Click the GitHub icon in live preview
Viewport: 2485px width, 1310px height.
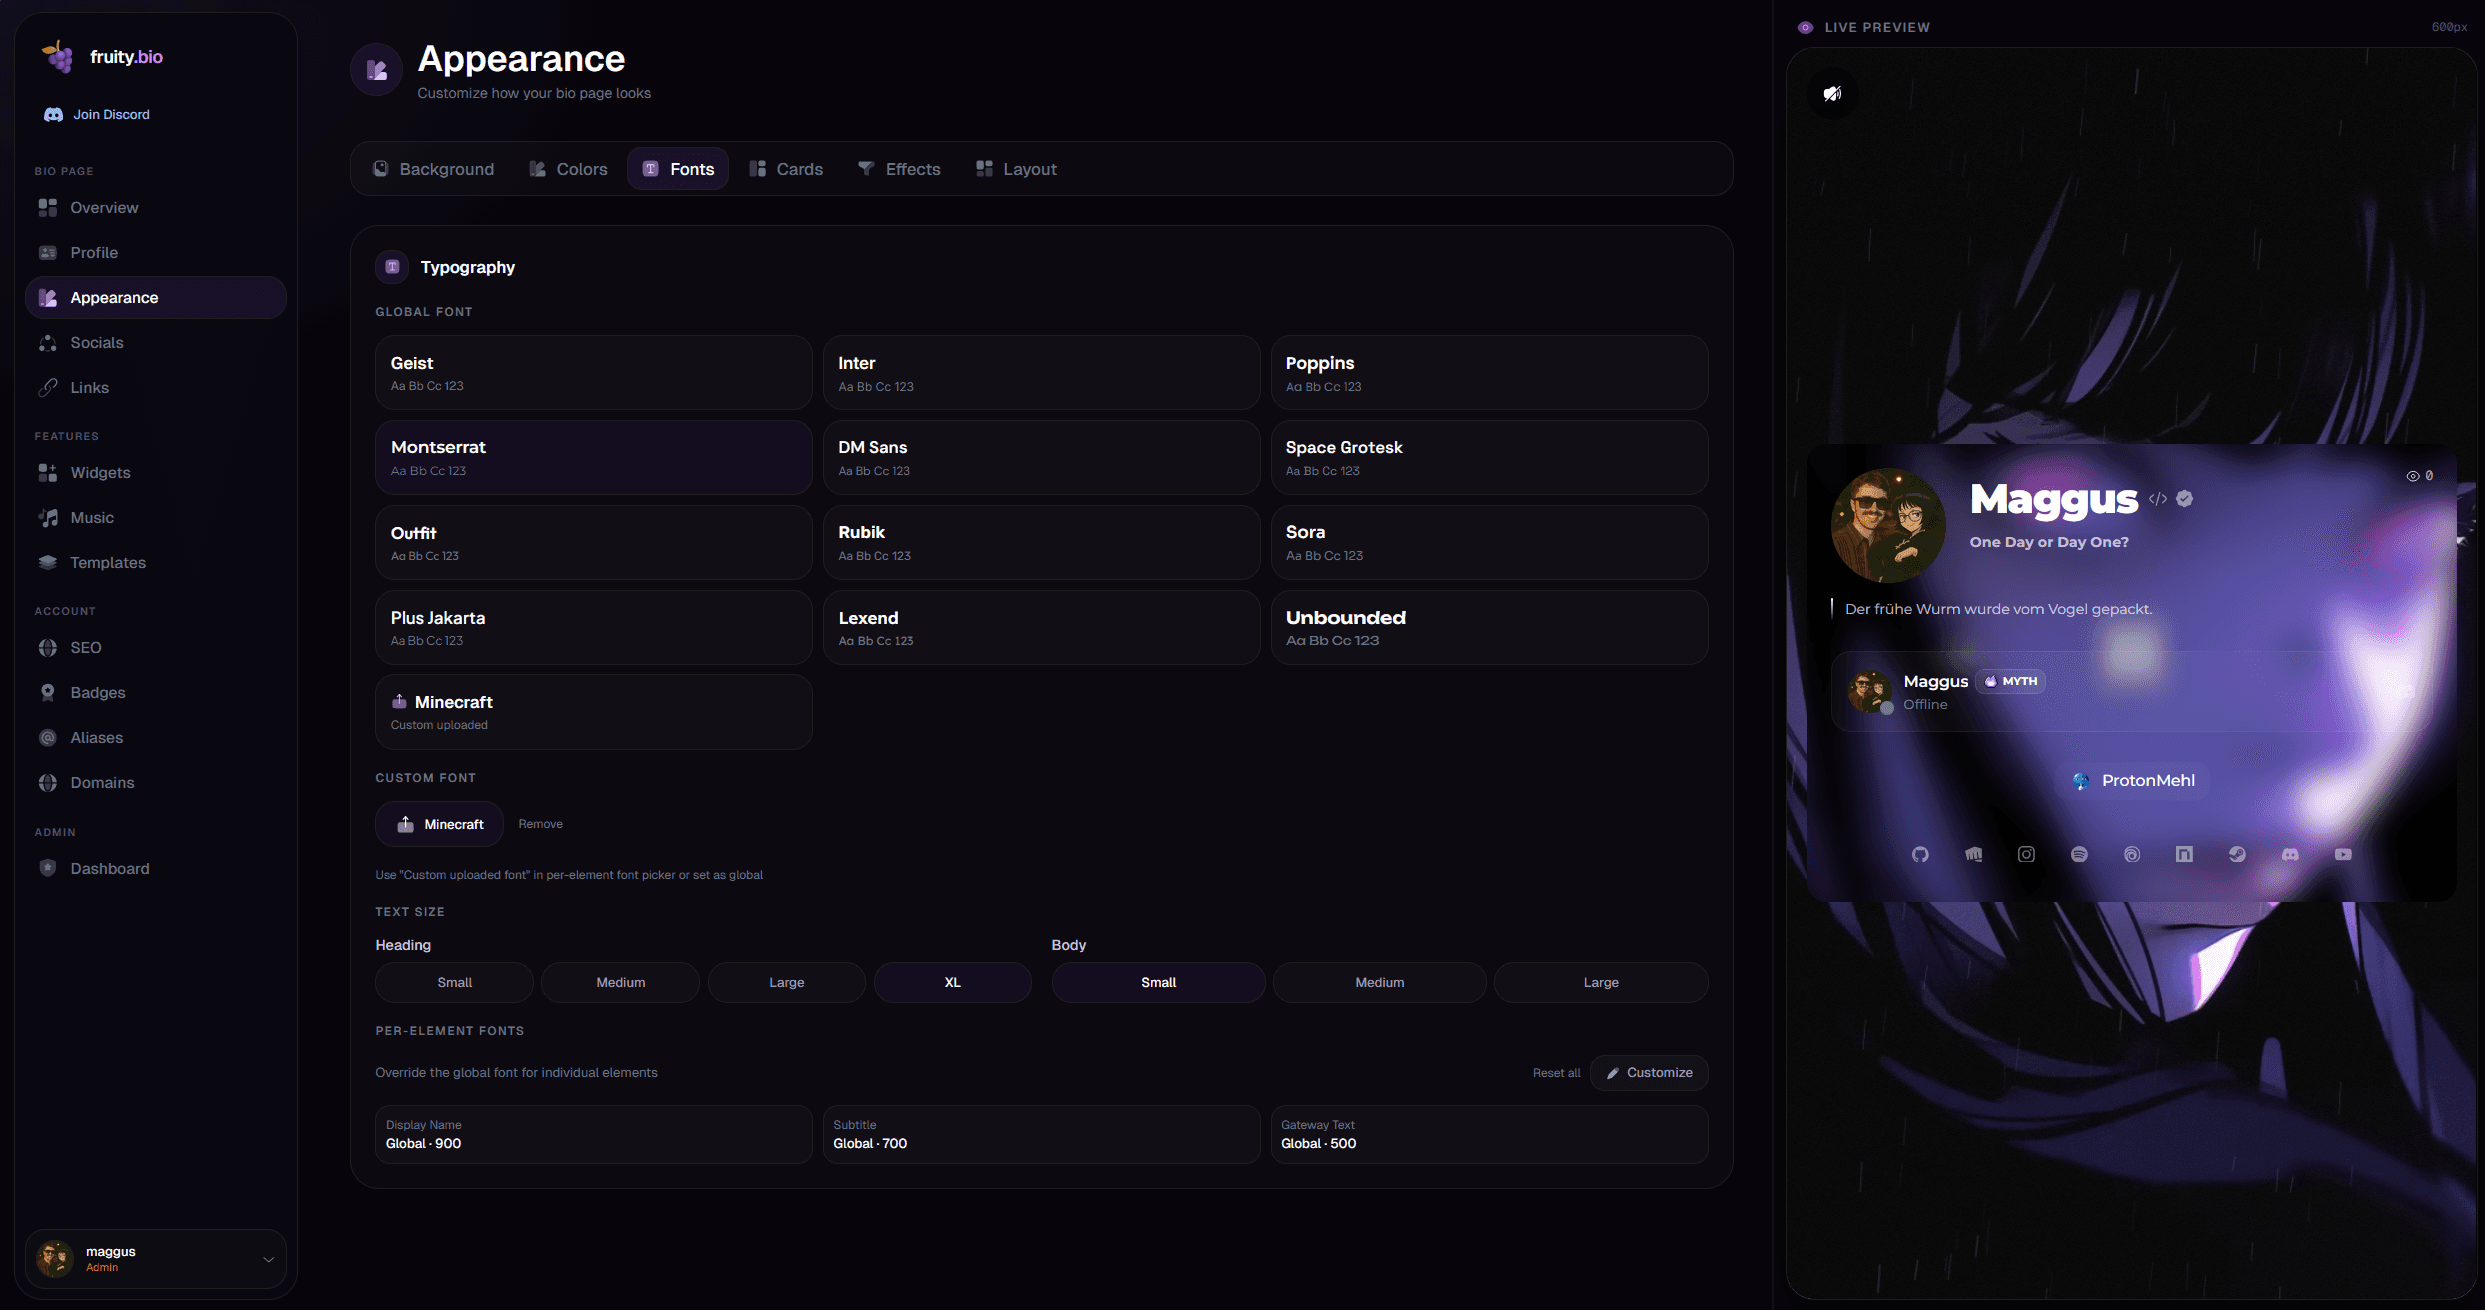coord(1920,854)
